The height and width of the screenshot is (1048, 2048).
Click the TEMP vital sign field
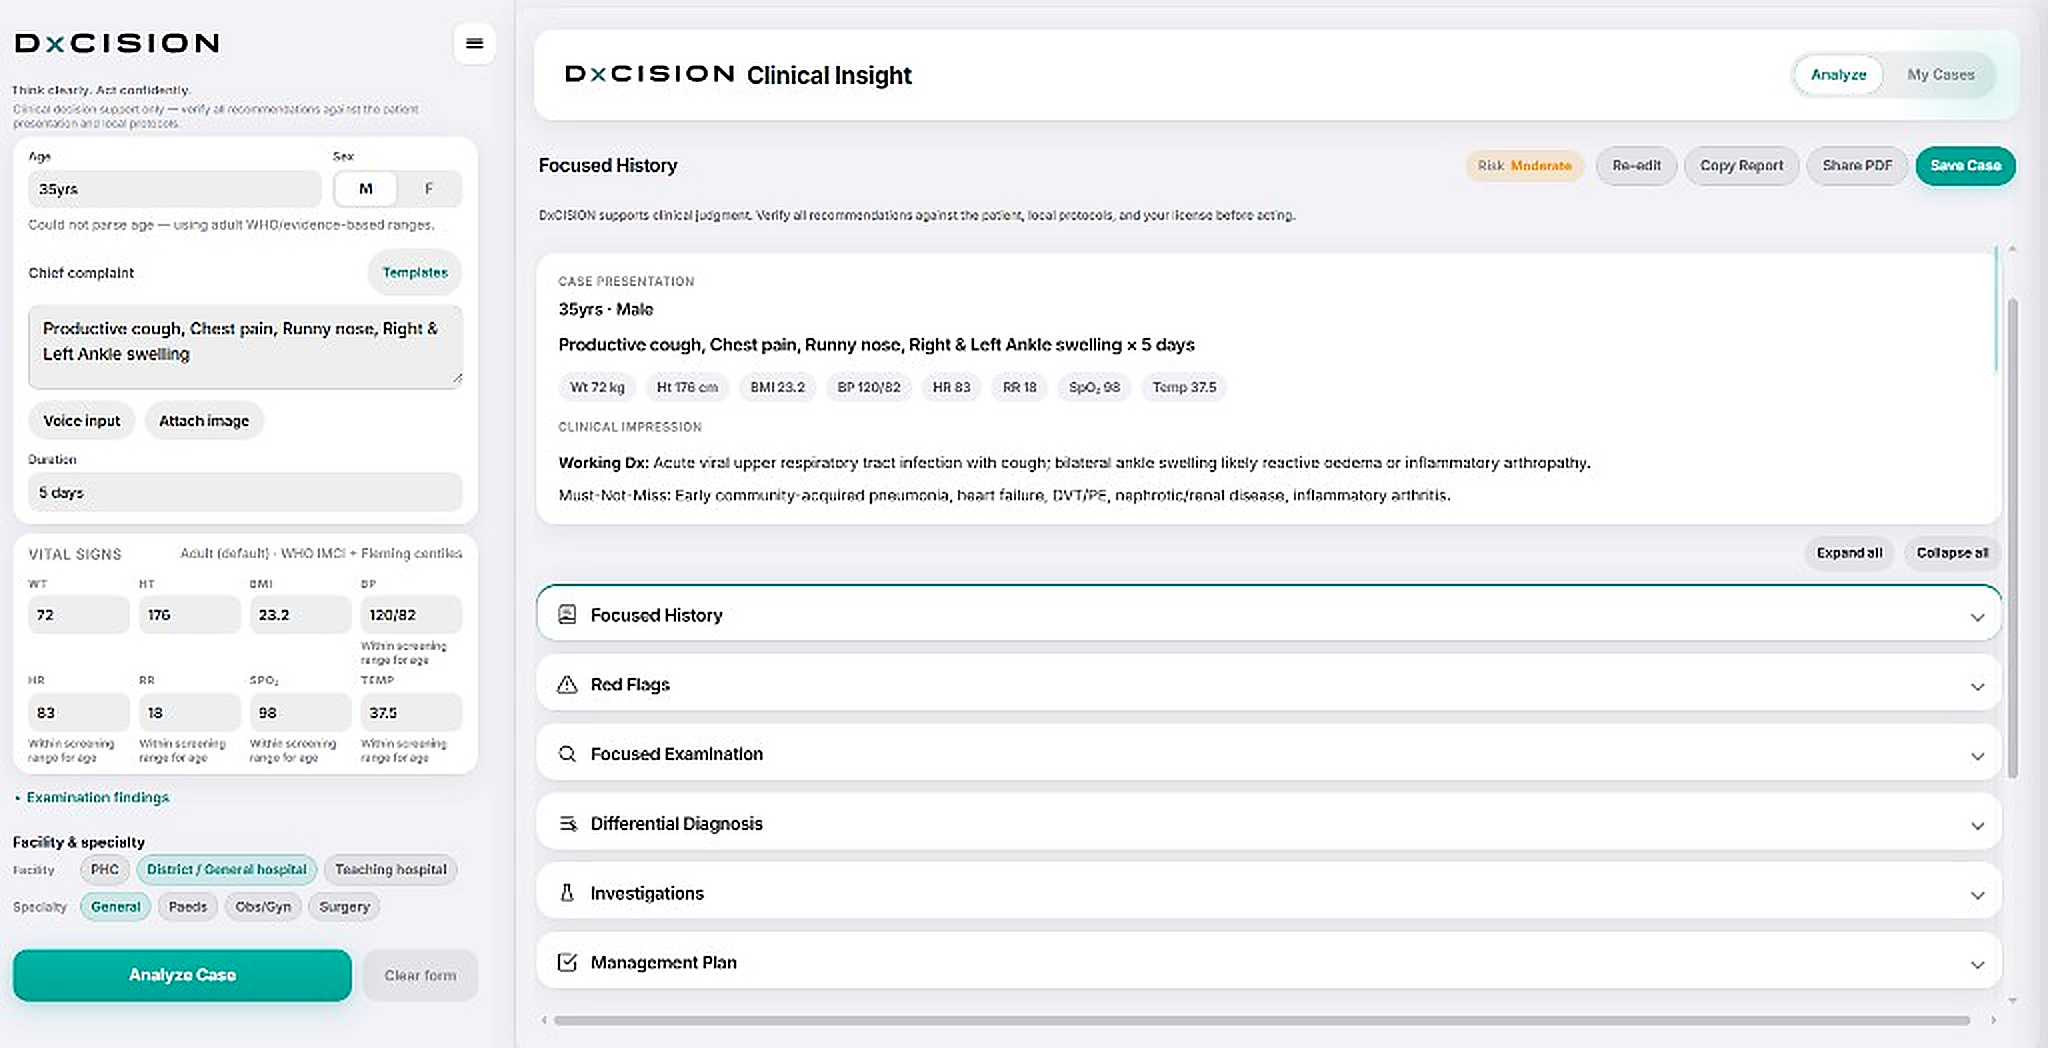pos(411,712)
